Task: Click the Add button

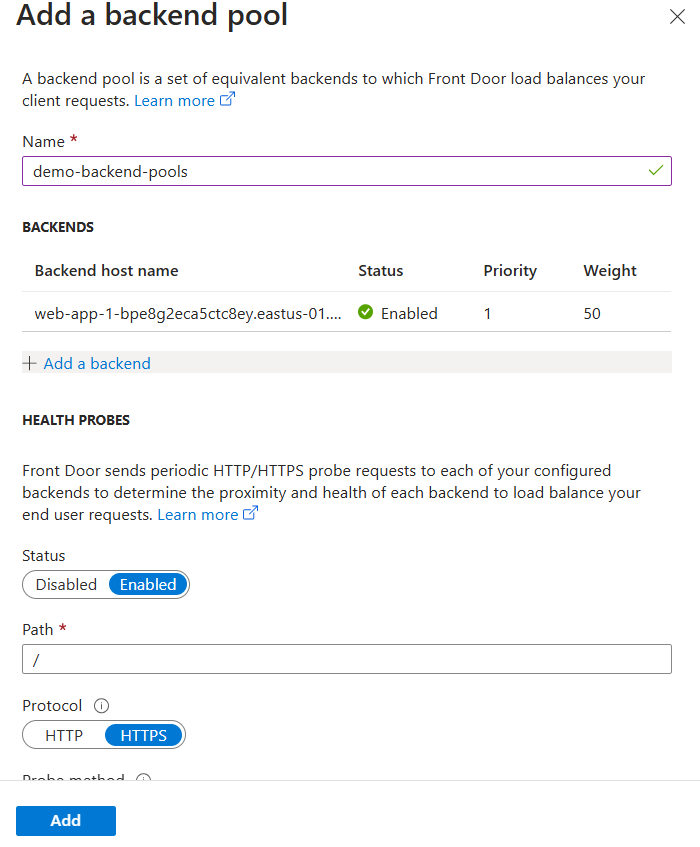Action: click(x=66, y=821)
